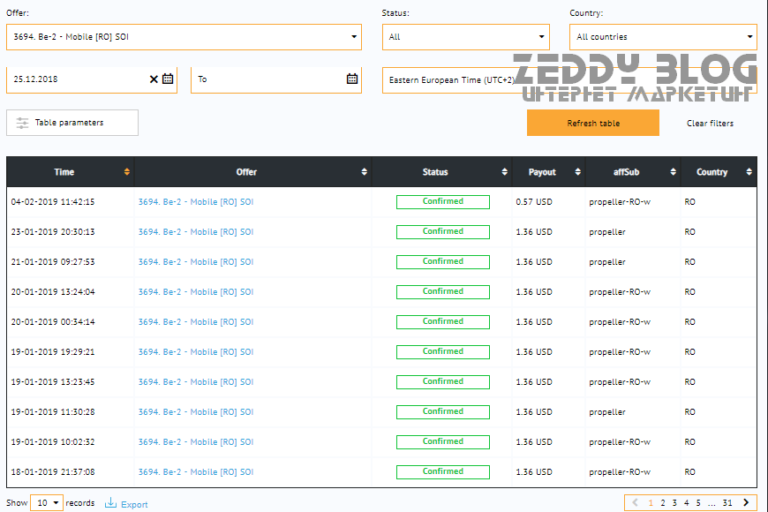Go to next page arrow
768x512 pixels.
(746, 503)
